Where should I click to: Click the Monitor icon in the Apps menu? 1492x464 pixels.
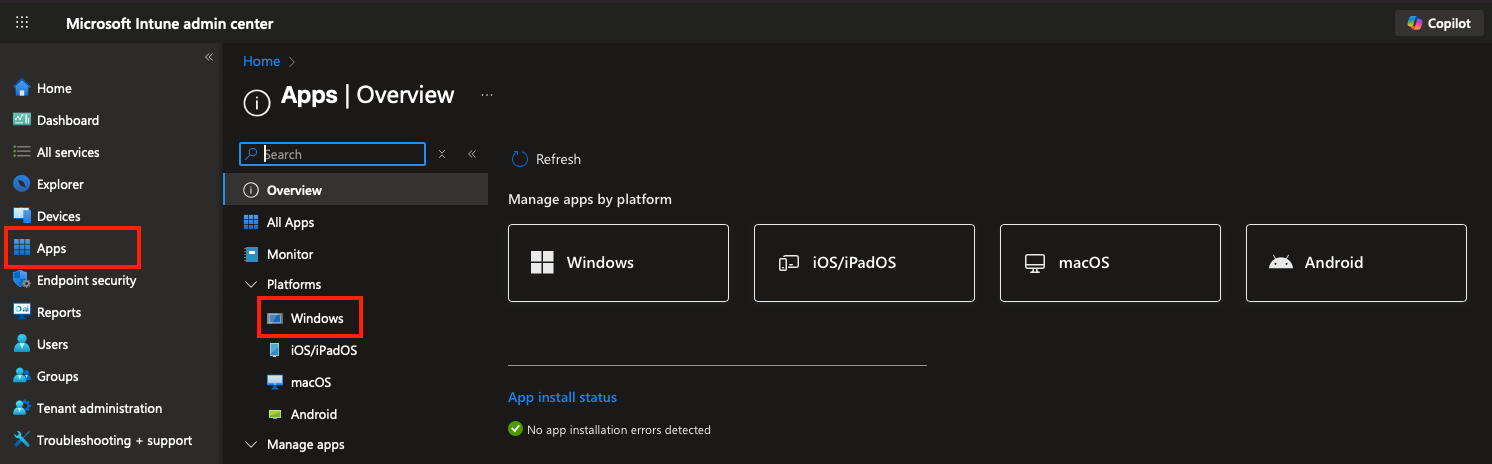[x=250, y=254]
